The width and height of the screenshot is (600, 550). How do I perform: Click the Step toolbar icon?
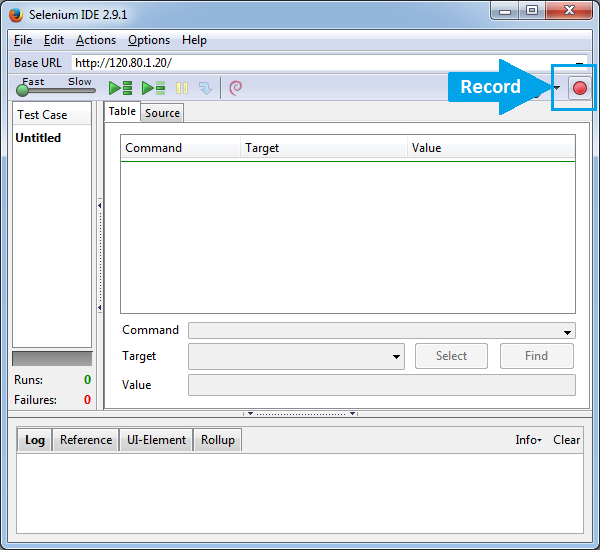[205, 88]
